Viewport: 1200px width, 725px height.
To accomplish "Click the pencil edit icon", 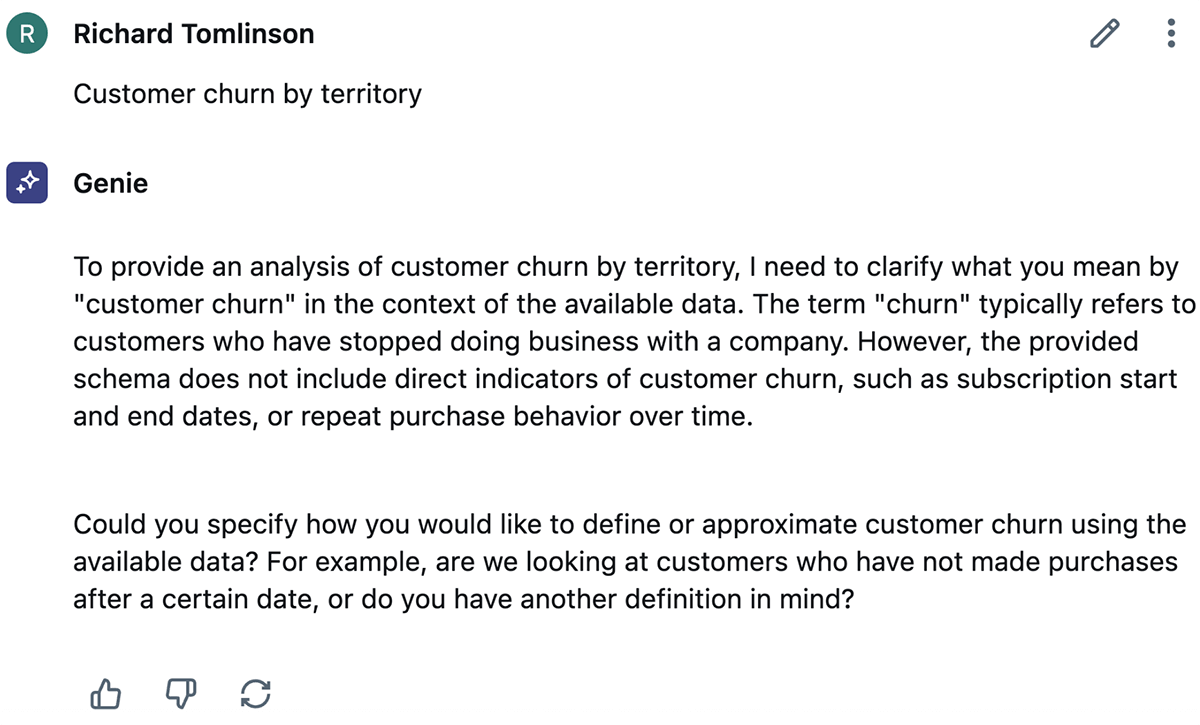I will click(x=1104, y=34).
